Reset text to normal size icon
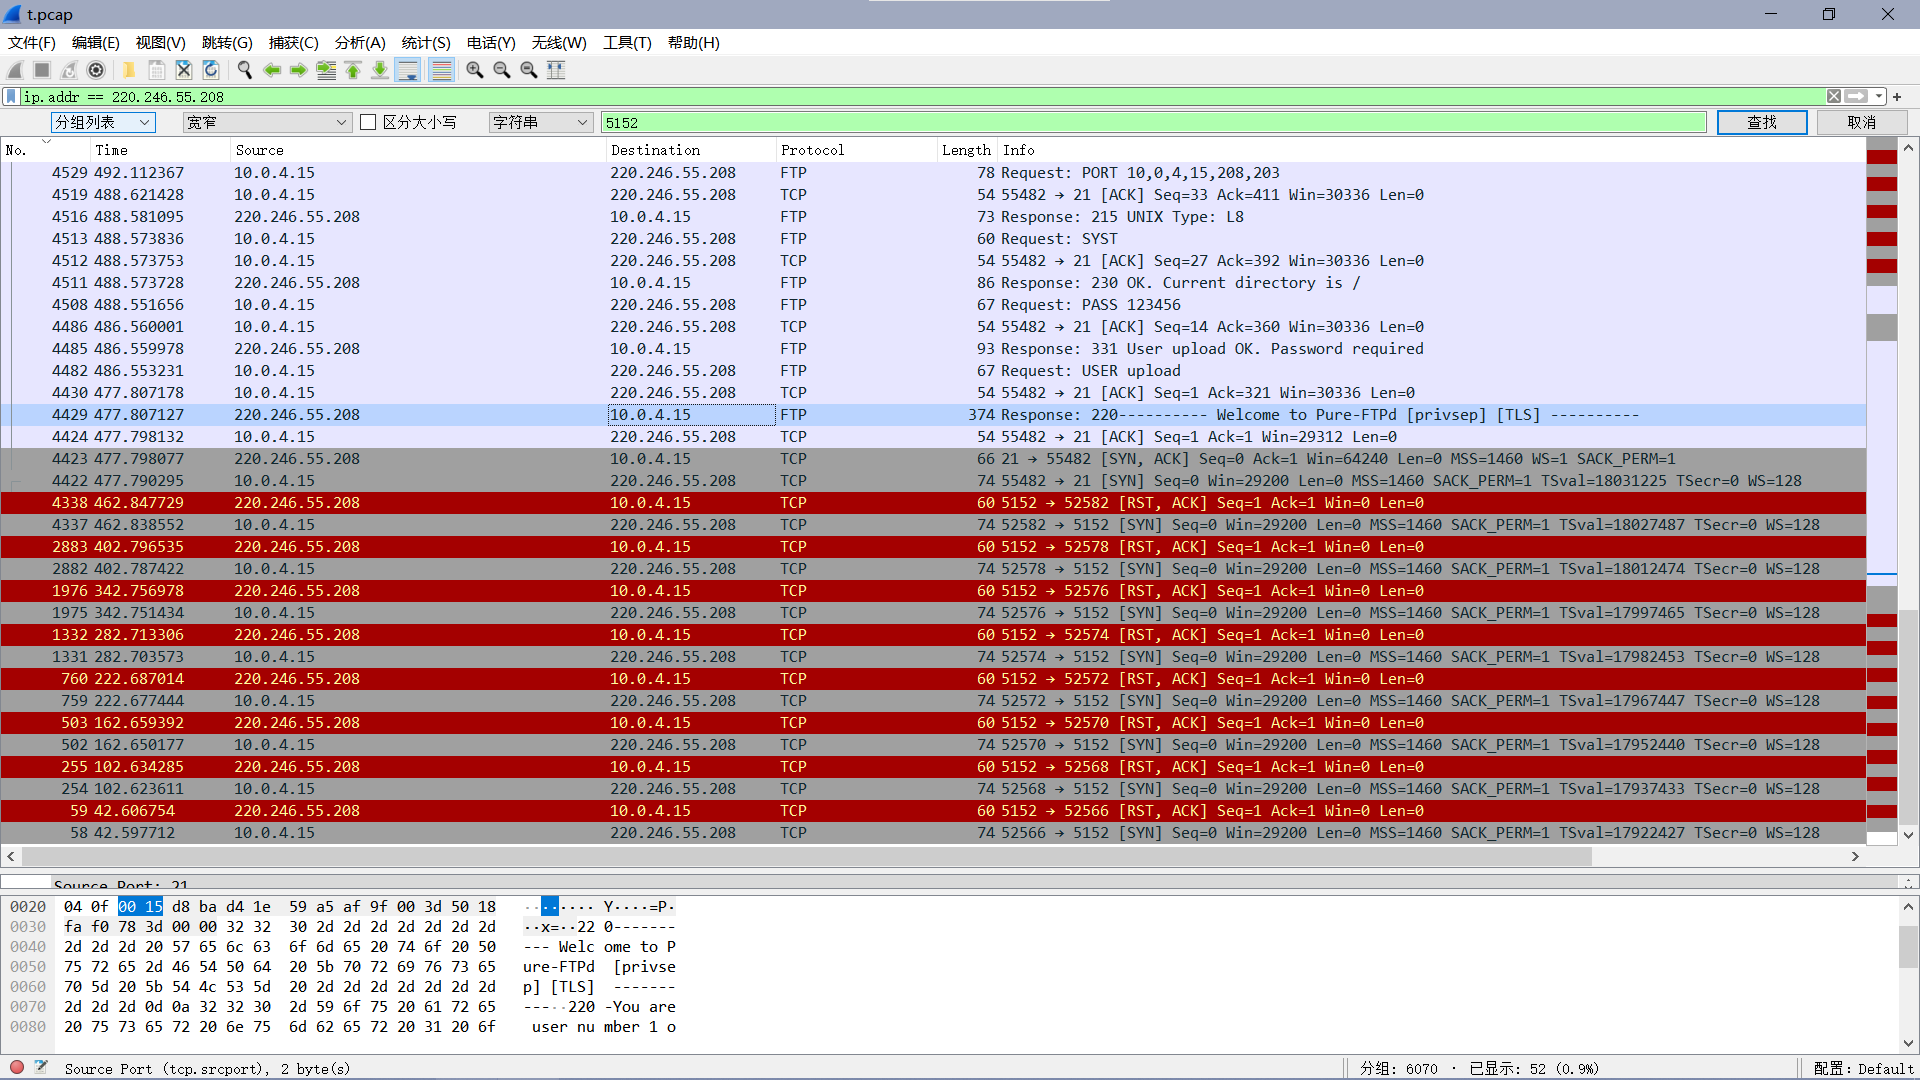 tap(529, 70)
